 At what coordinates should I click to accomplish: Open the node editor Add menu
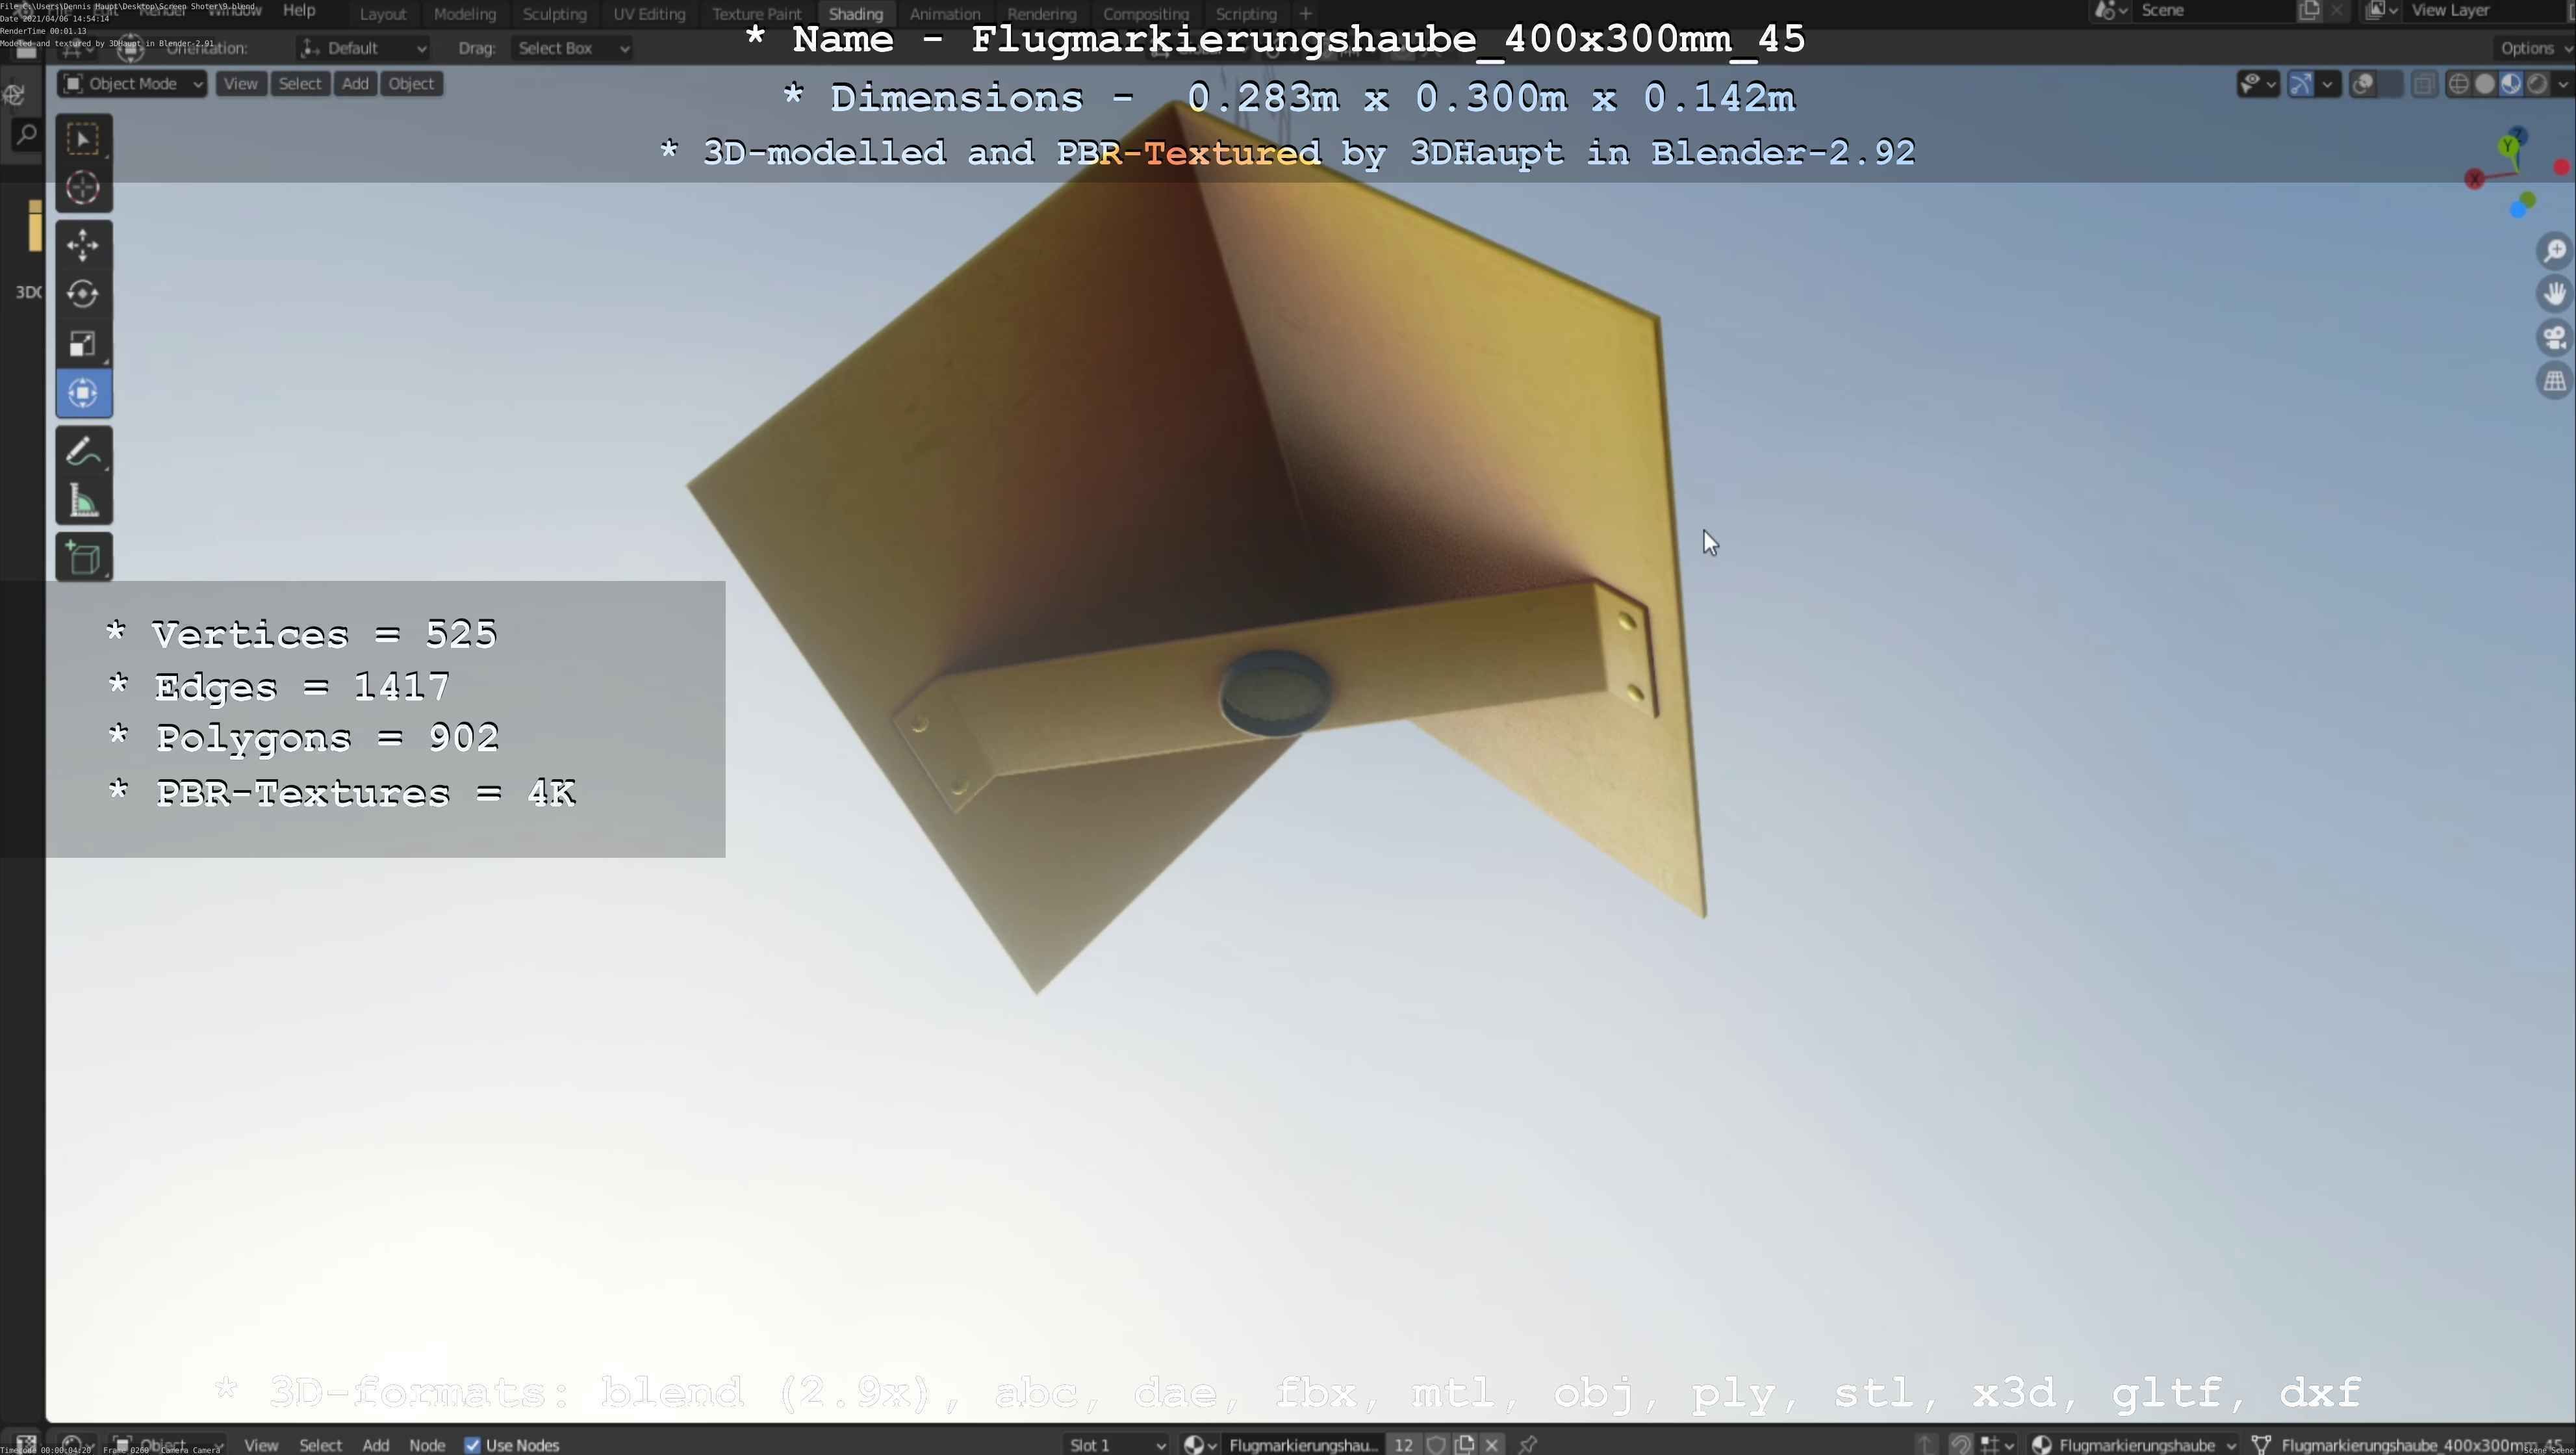376,1445
